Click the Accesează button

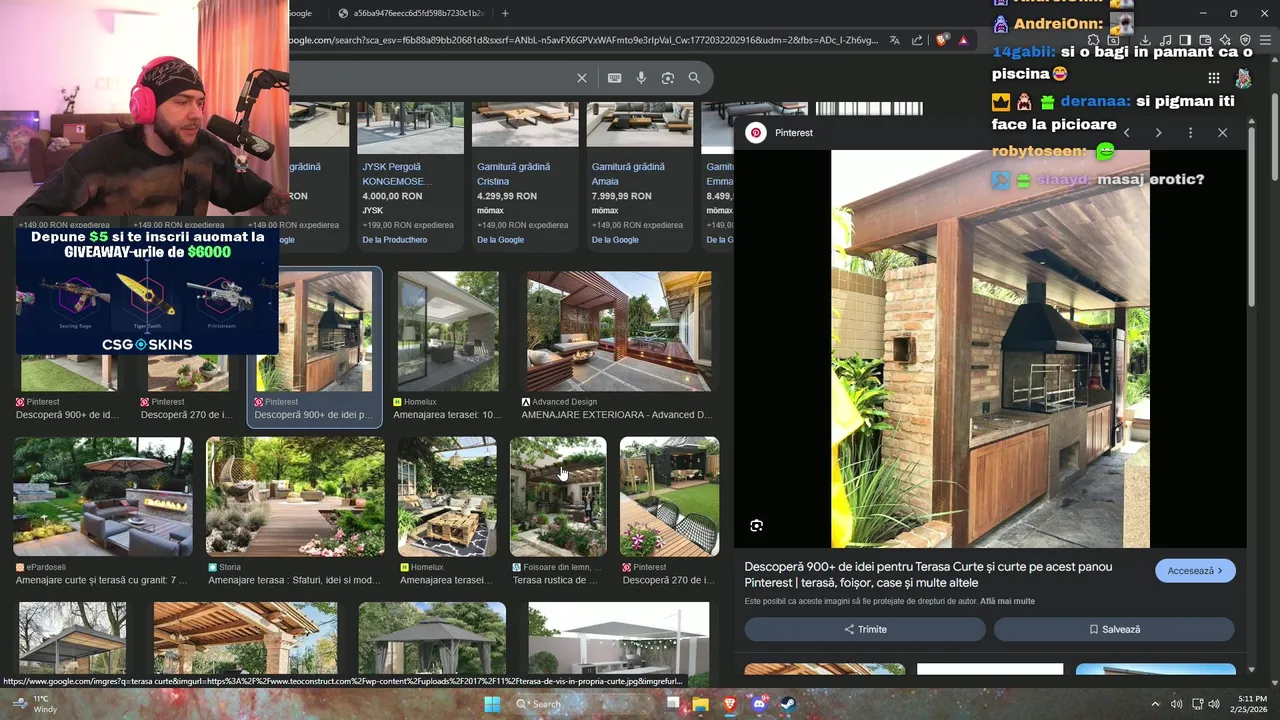(x=1195, y=571)
